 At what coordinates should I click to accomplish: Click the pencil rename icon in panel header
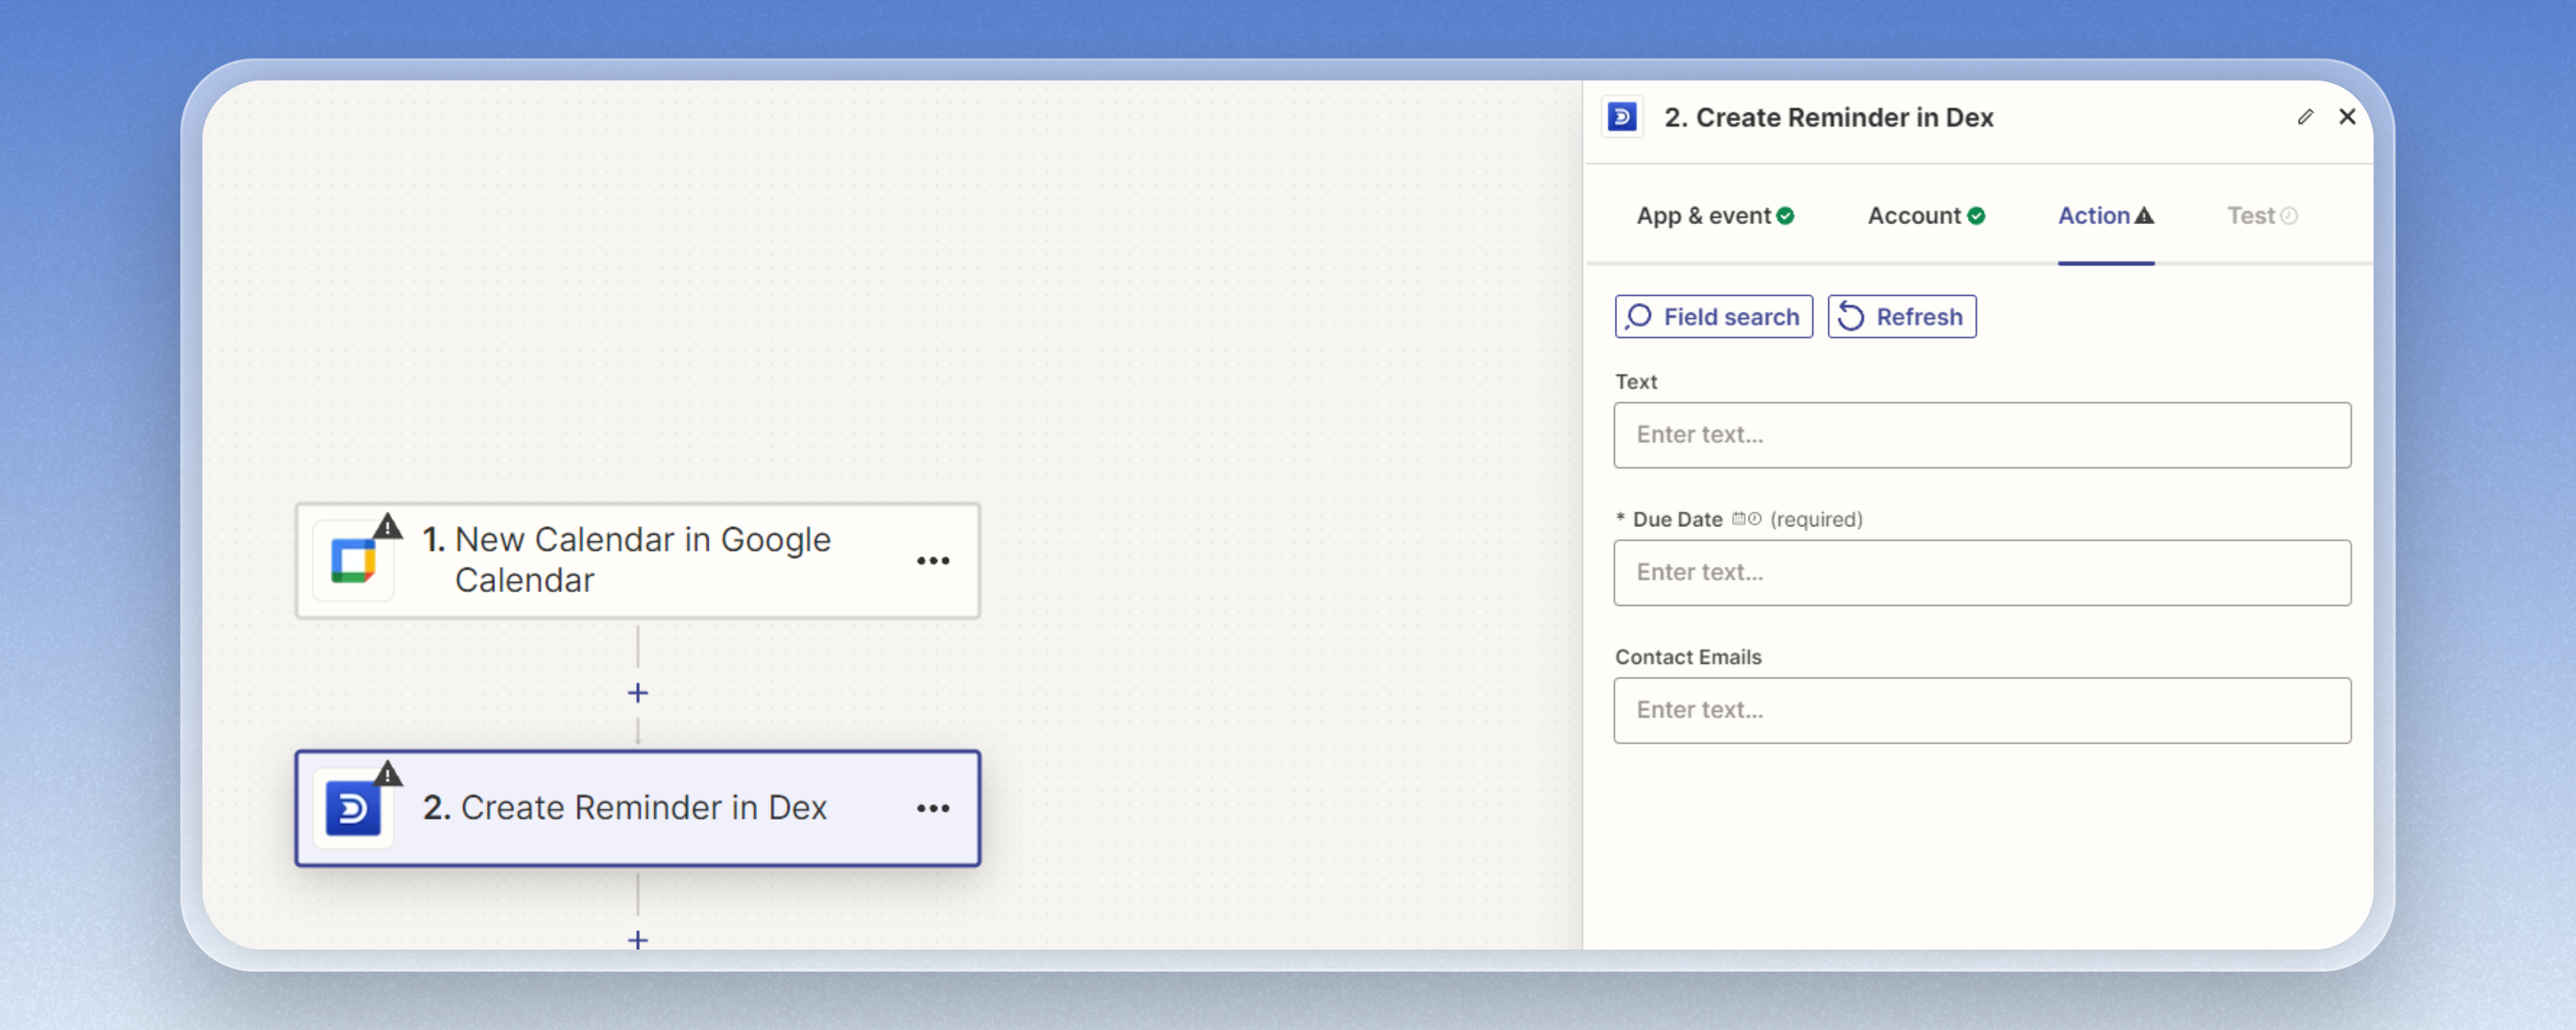[x=2305, y=117]
